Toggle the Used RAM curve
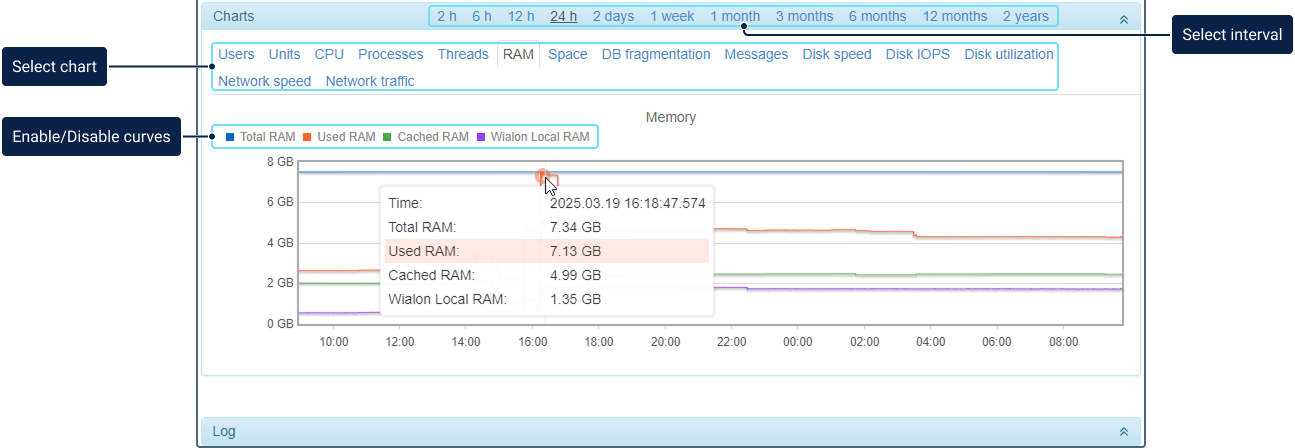This screenshot has width=1295, height=448. [345, 137]
